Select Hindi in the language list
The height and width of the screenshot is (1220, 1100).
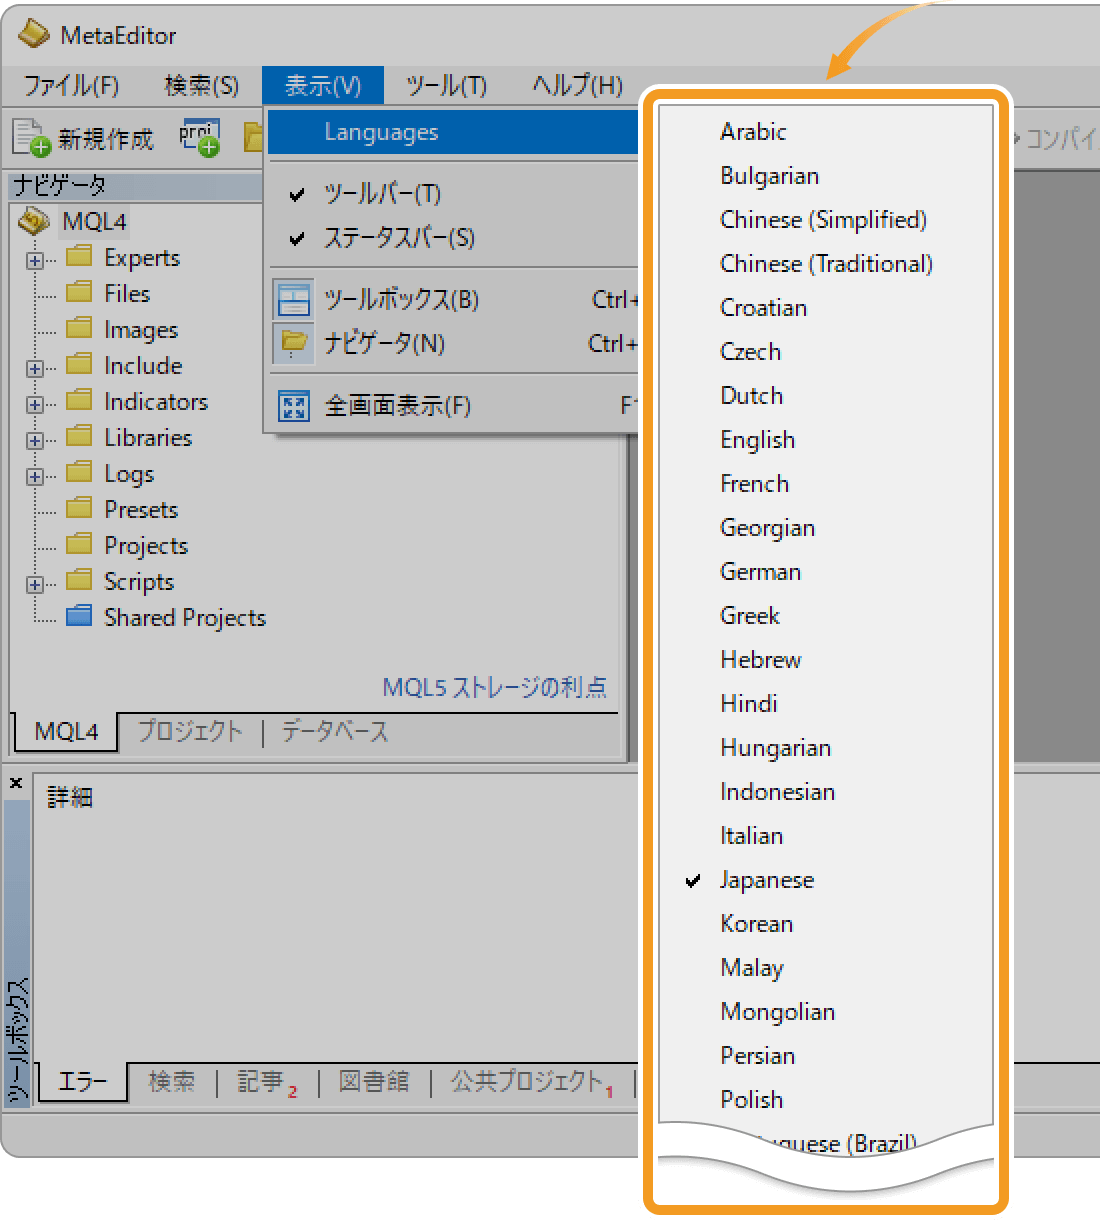(826, 704)
